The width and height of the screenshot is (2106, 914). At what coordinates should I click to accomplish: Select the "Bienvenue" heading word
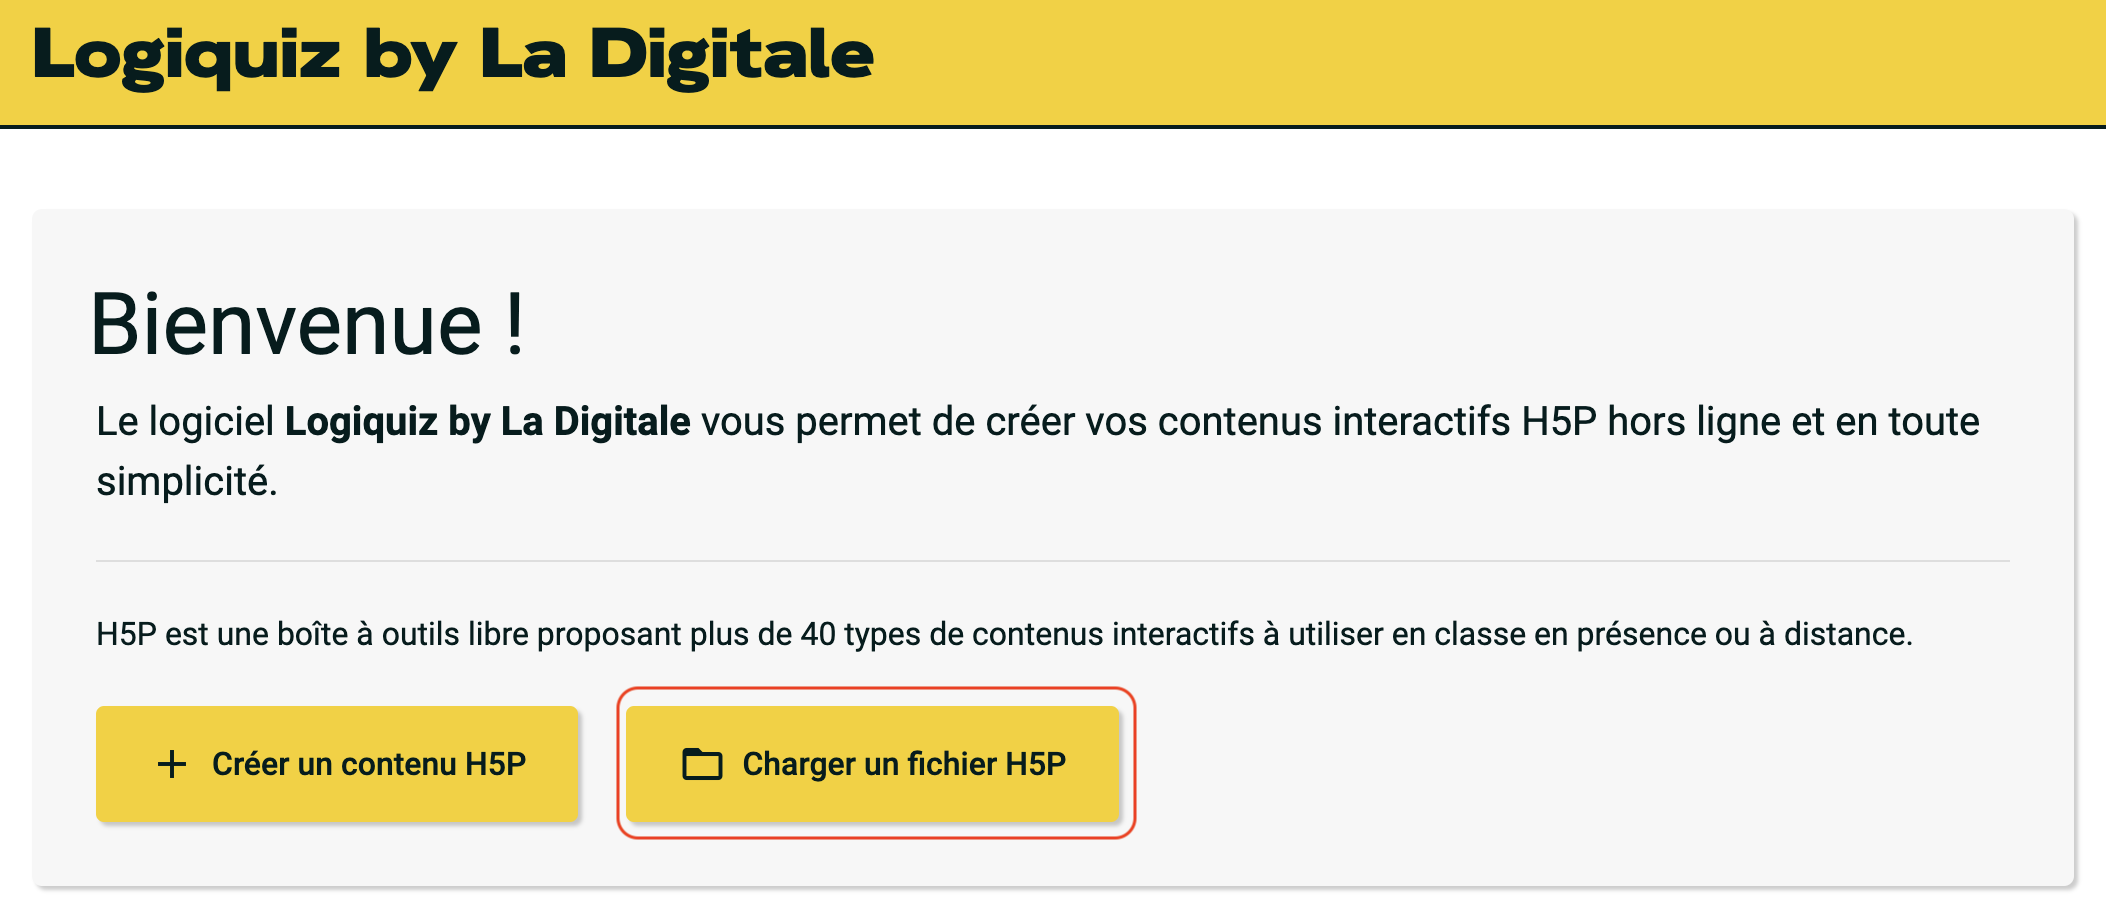[x=287, y=326]
